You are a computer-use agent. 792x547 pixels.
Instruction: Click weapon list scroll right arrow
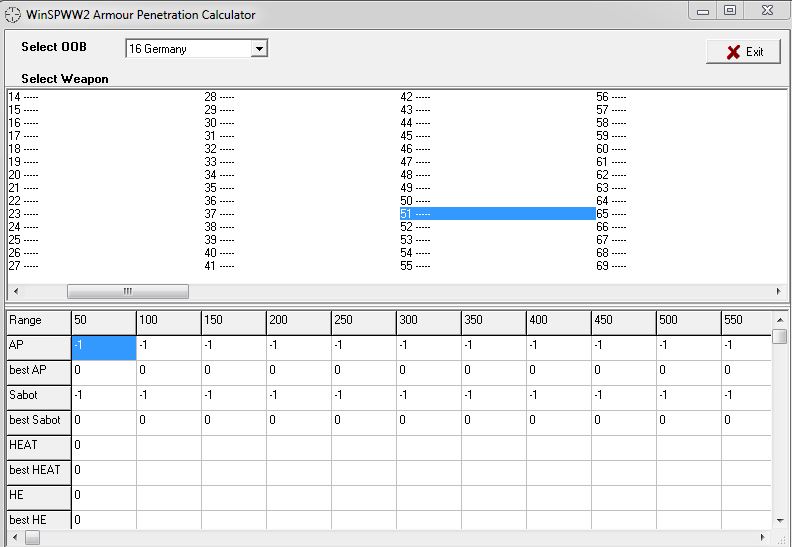779,291
